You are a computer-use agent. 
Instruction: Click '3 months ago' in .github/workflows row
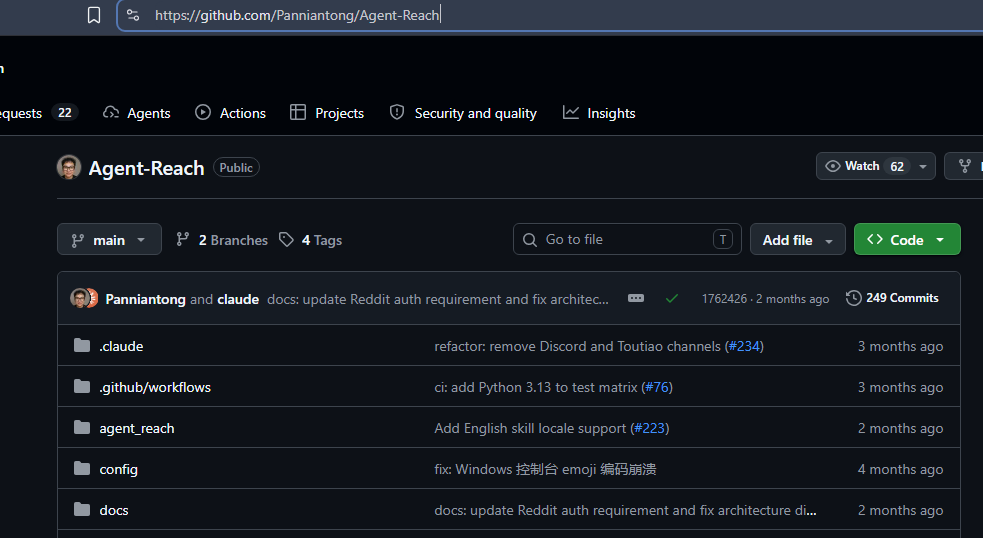[900, 388]
